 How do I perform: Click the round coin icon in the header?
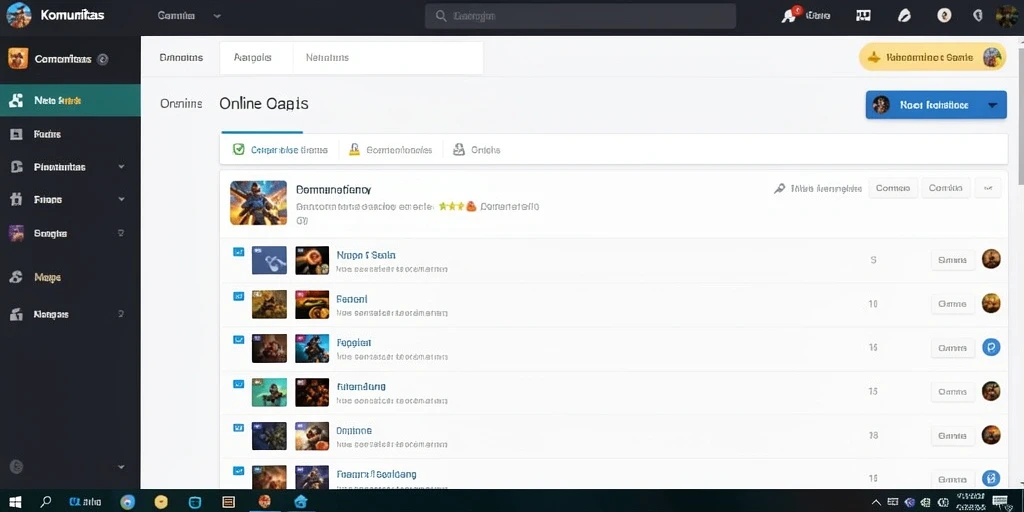pos(944,15)
